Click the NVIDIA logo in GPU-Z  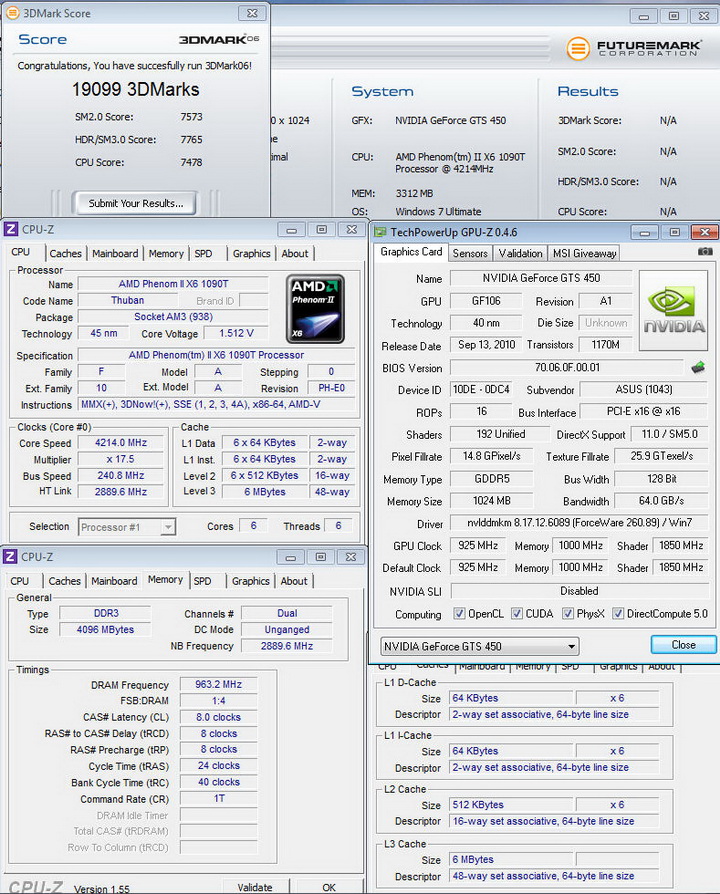tap(673, 310)
